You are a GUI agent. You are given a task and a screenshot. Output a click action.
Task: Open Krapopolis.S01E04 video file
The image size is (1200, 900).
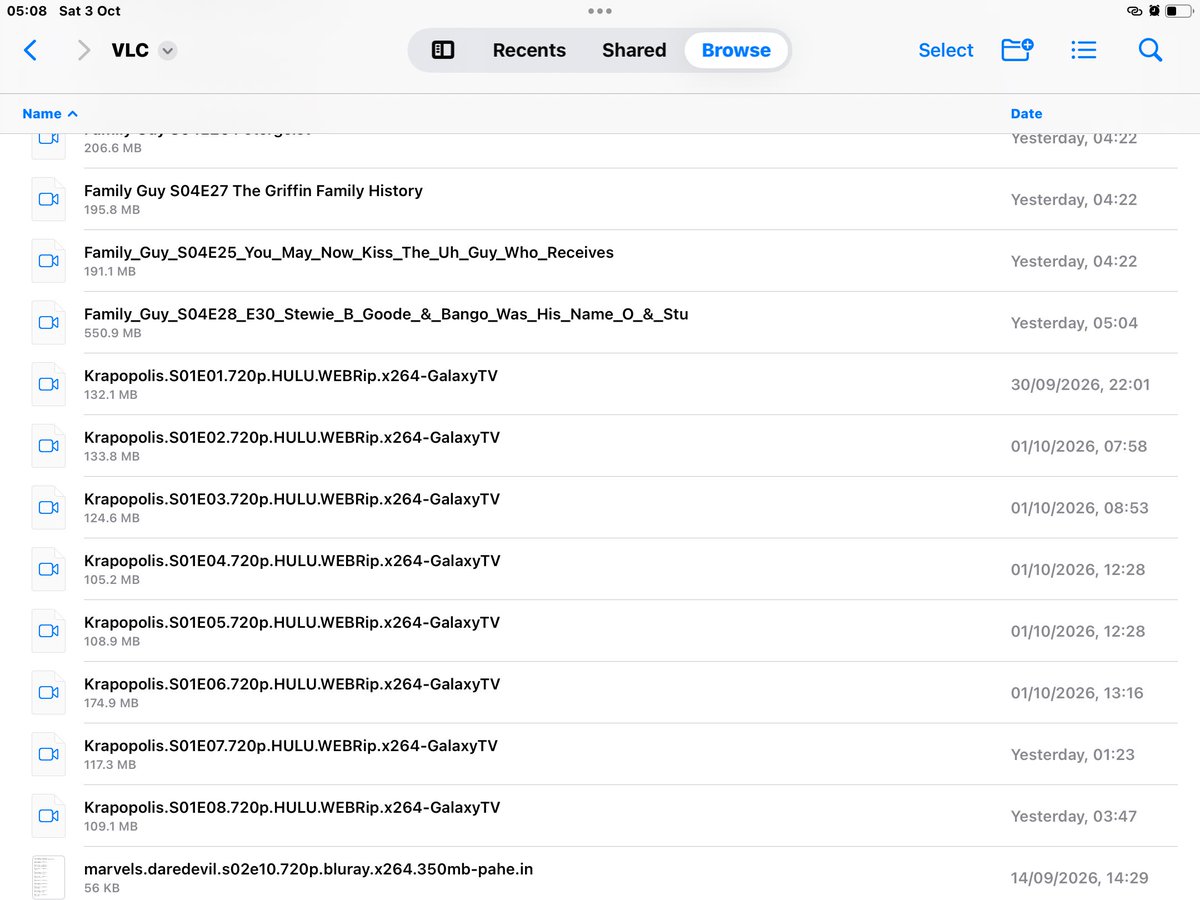292,561
